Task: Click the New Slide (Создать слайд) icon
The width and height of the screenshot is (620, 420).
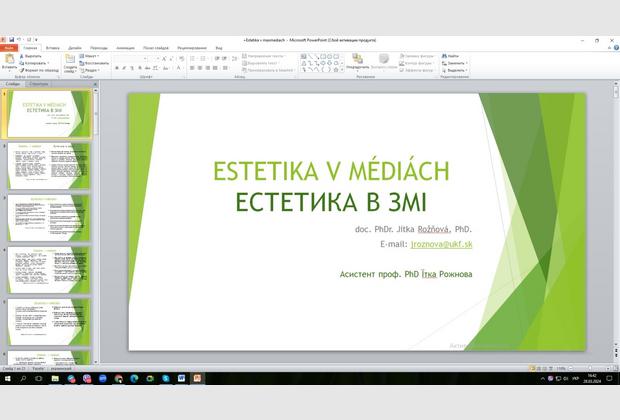Action: (x=70, y=61)
